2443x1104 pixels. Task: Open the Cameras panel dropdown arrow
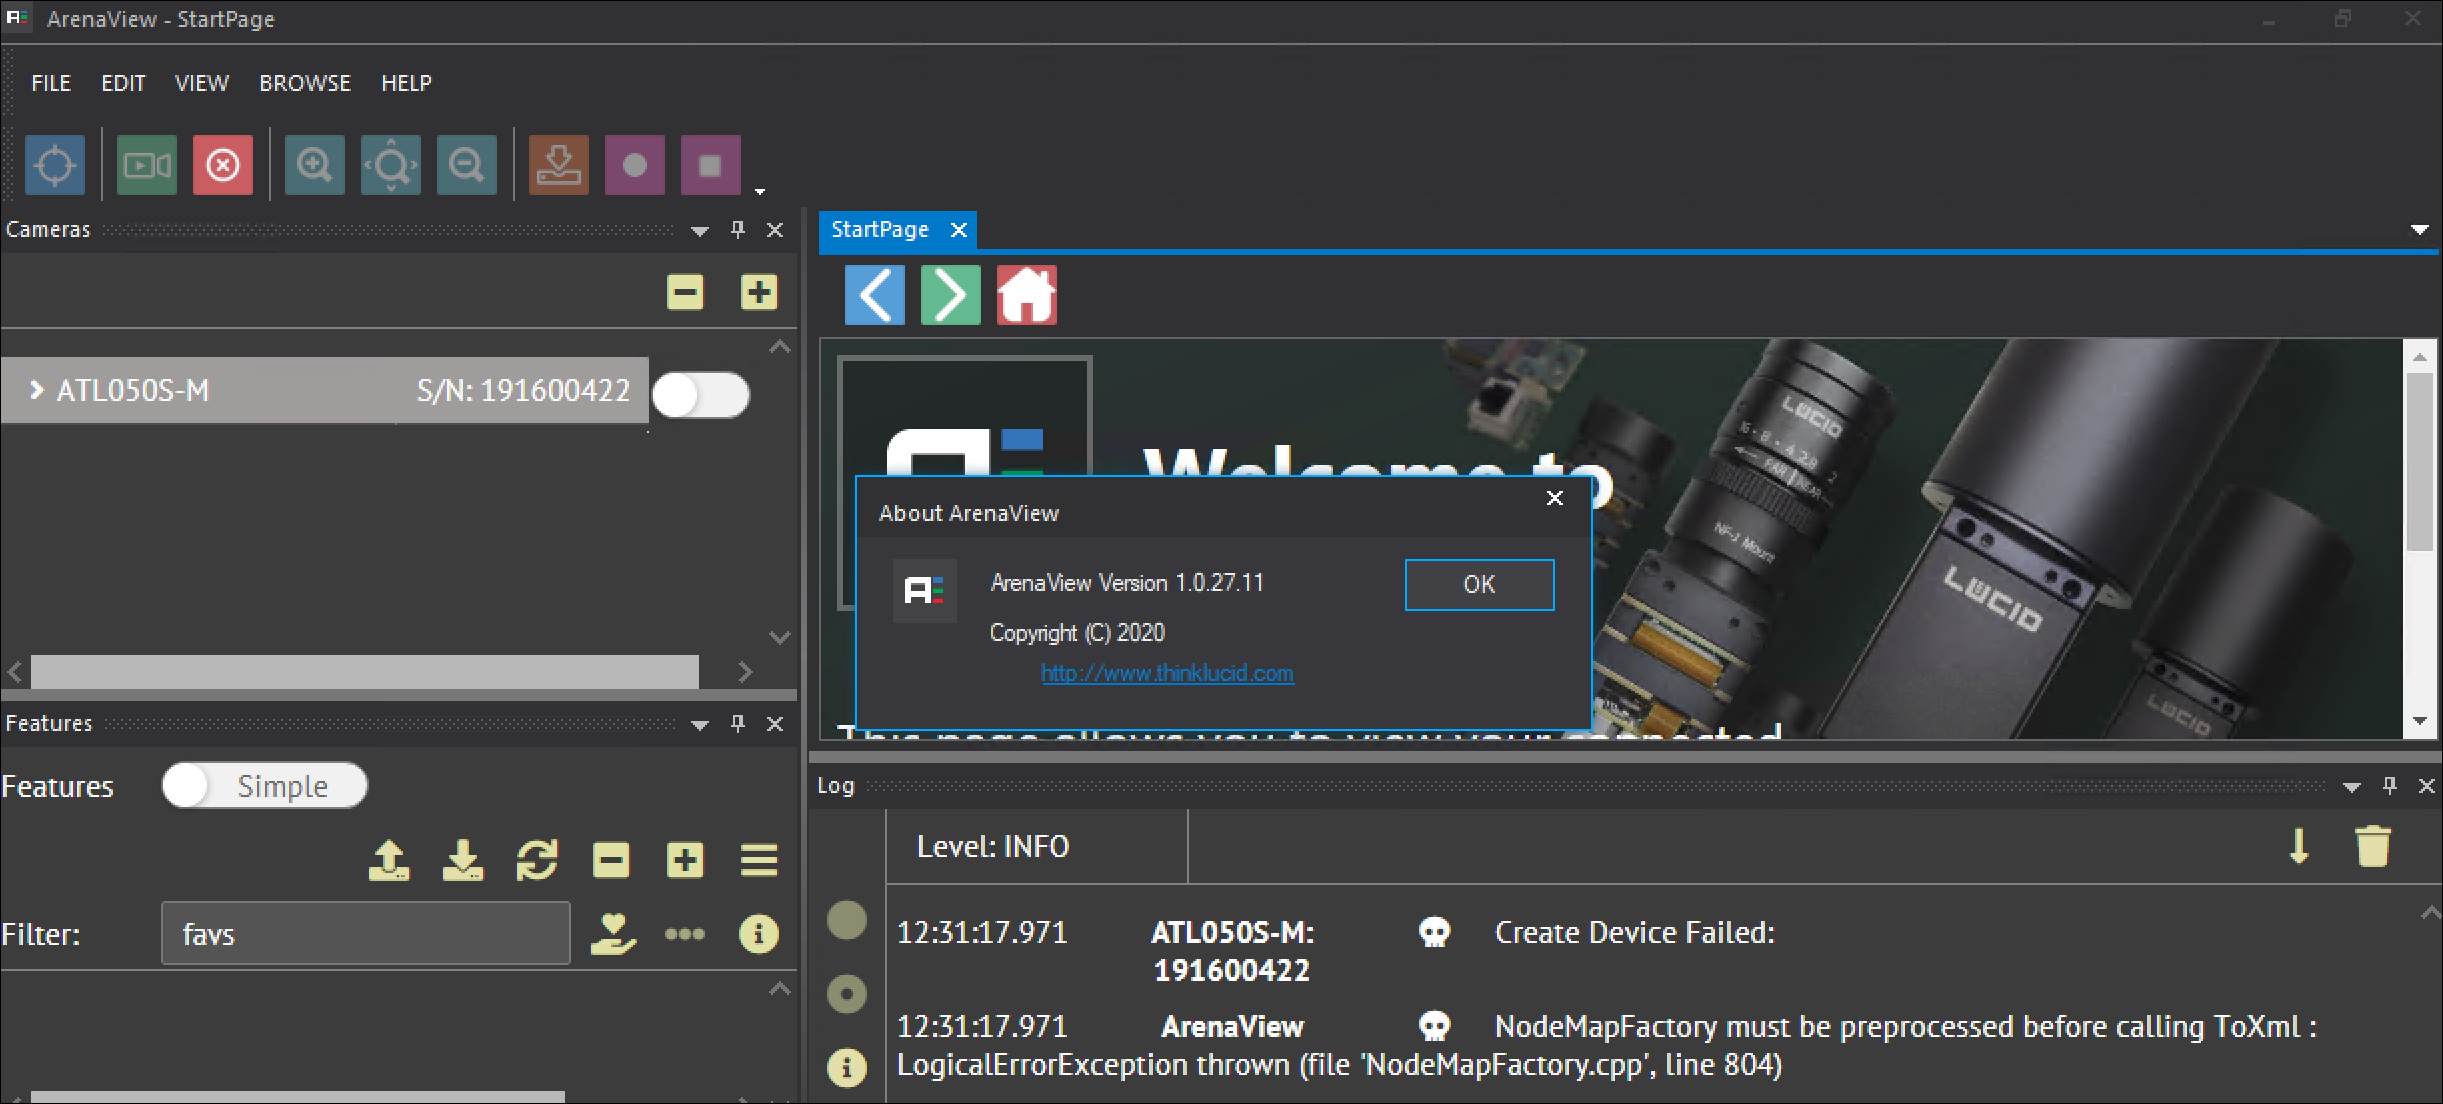tap(698, 230)
